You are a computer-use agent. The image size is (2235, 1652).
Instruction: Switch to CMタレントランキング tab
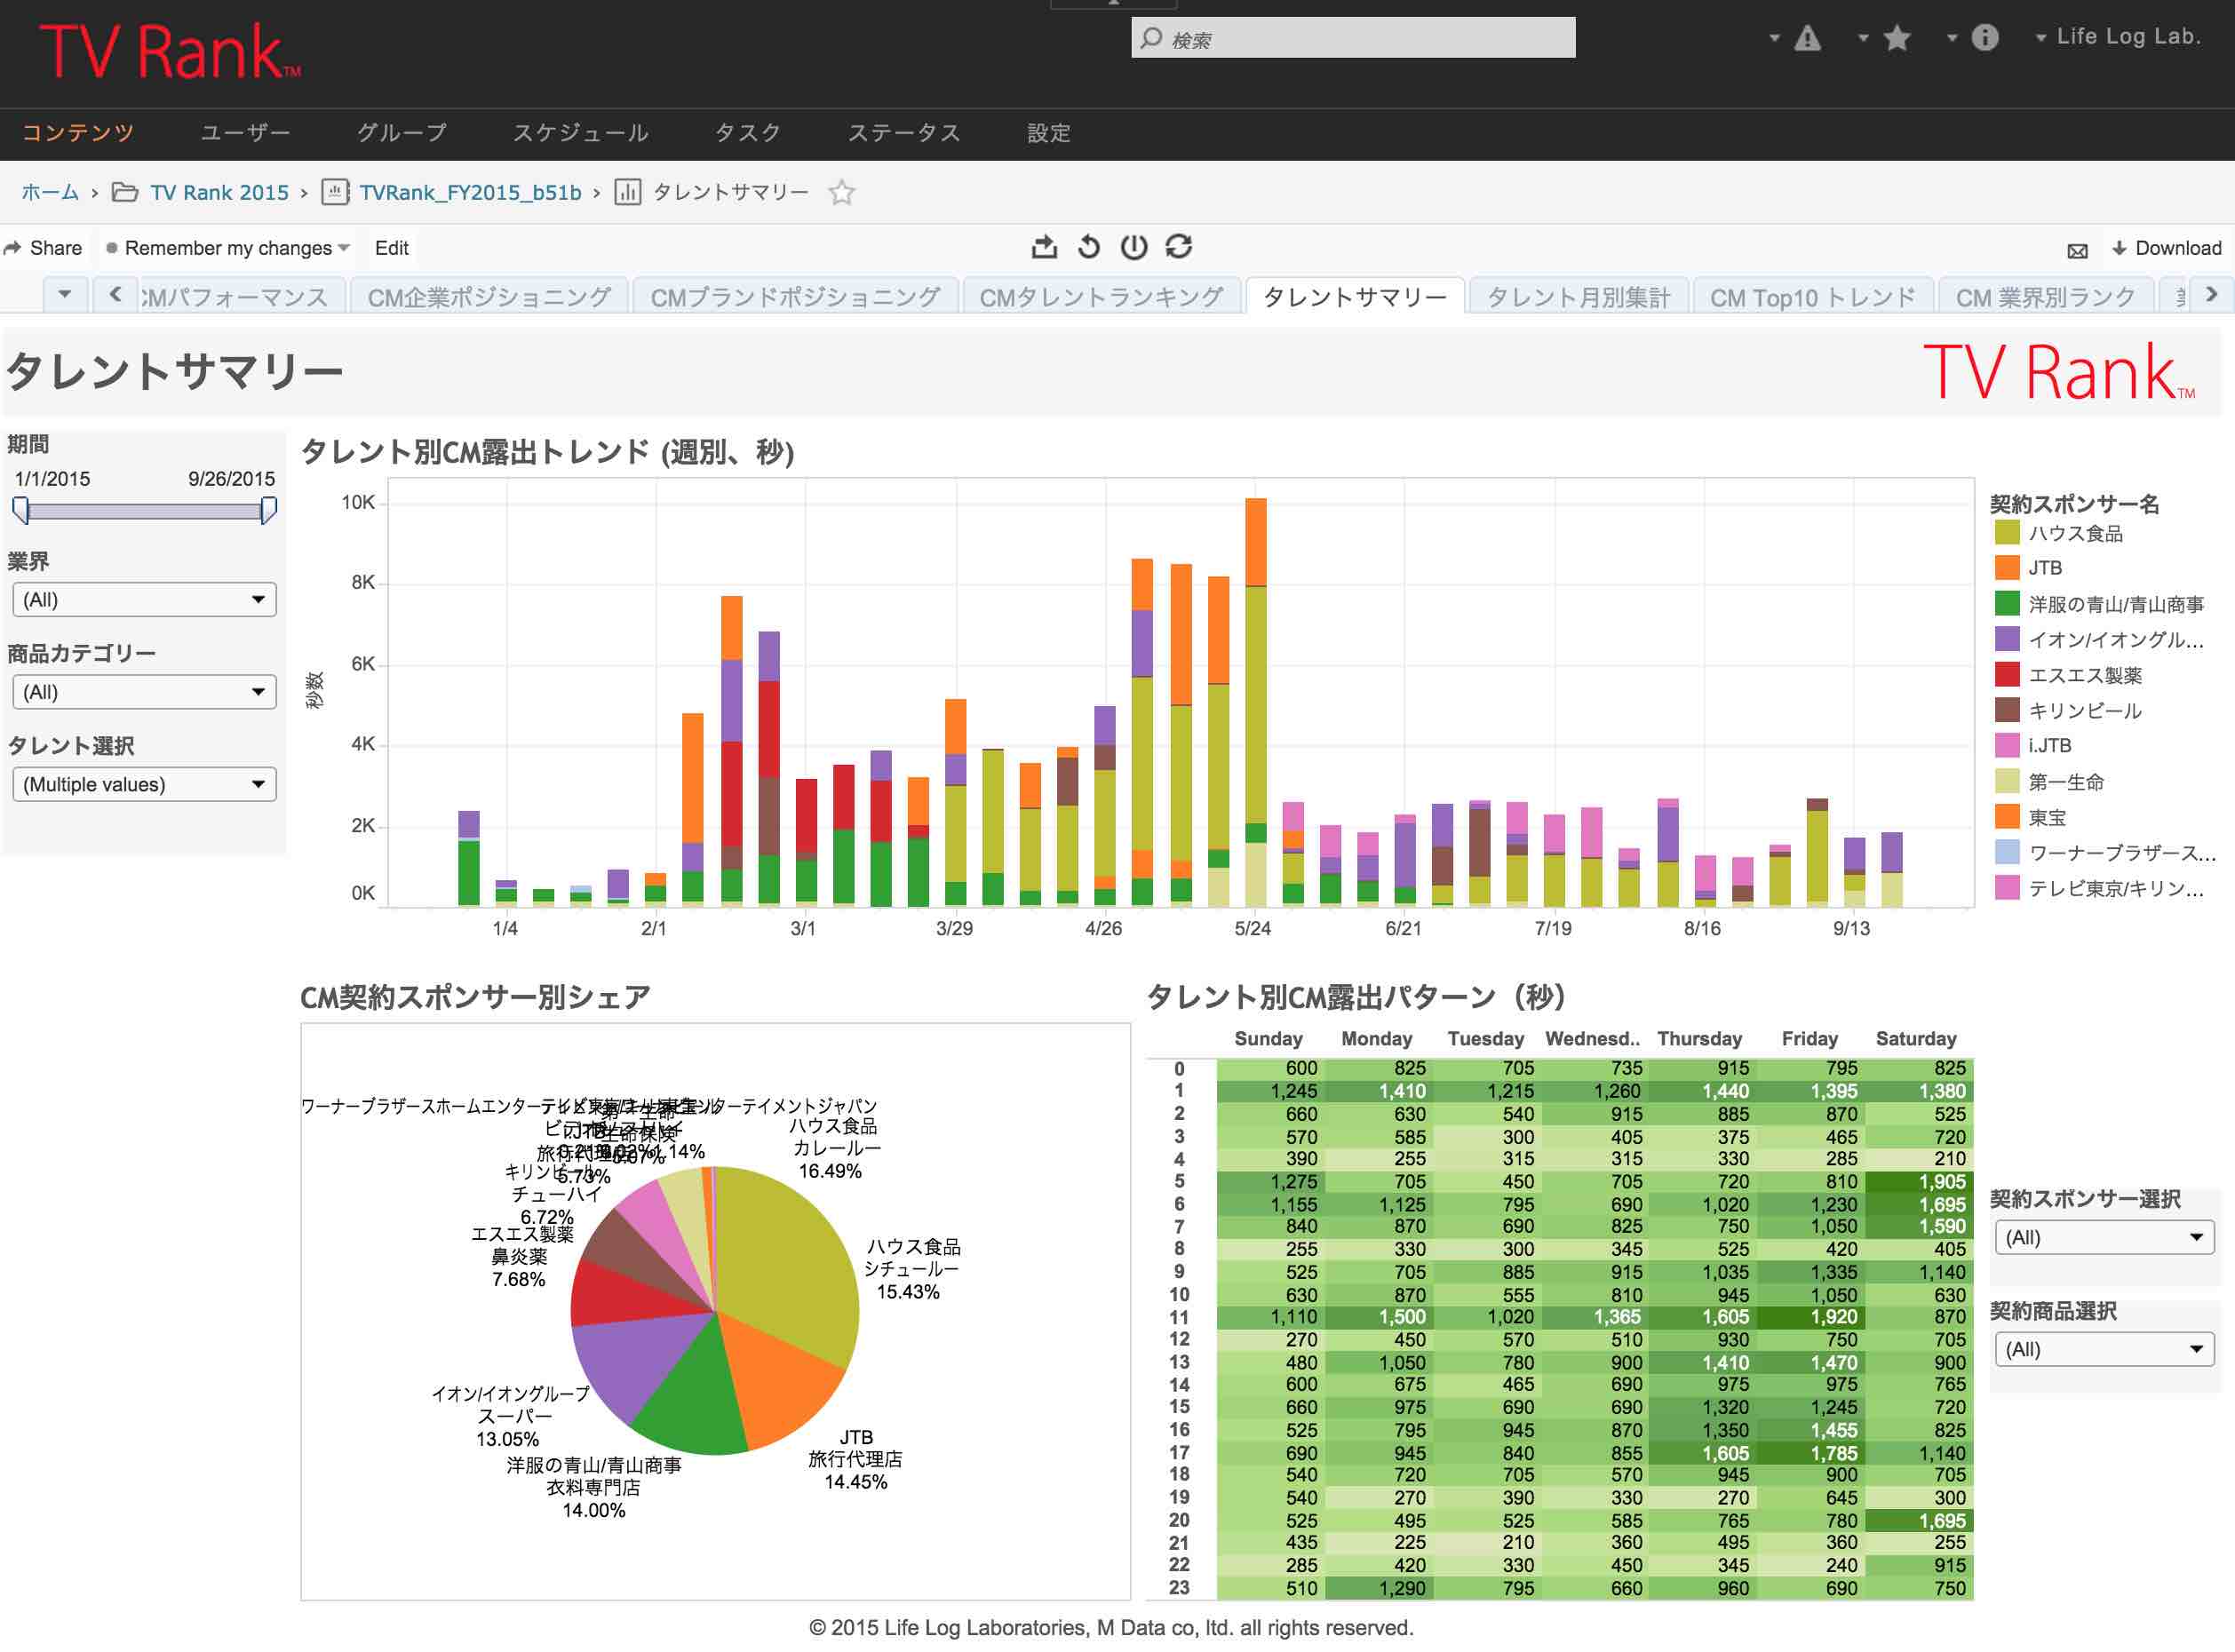tap(1101, 297)
